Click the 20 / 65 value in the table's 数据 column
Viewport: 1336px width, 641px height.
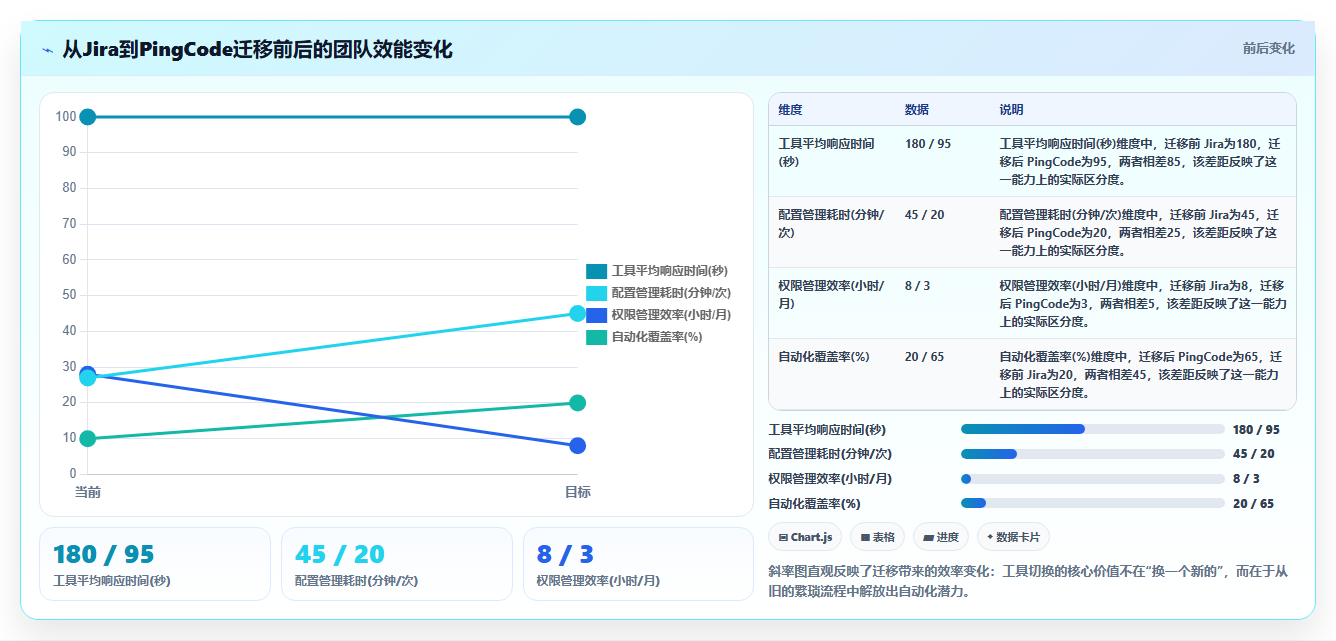[924, 357]
